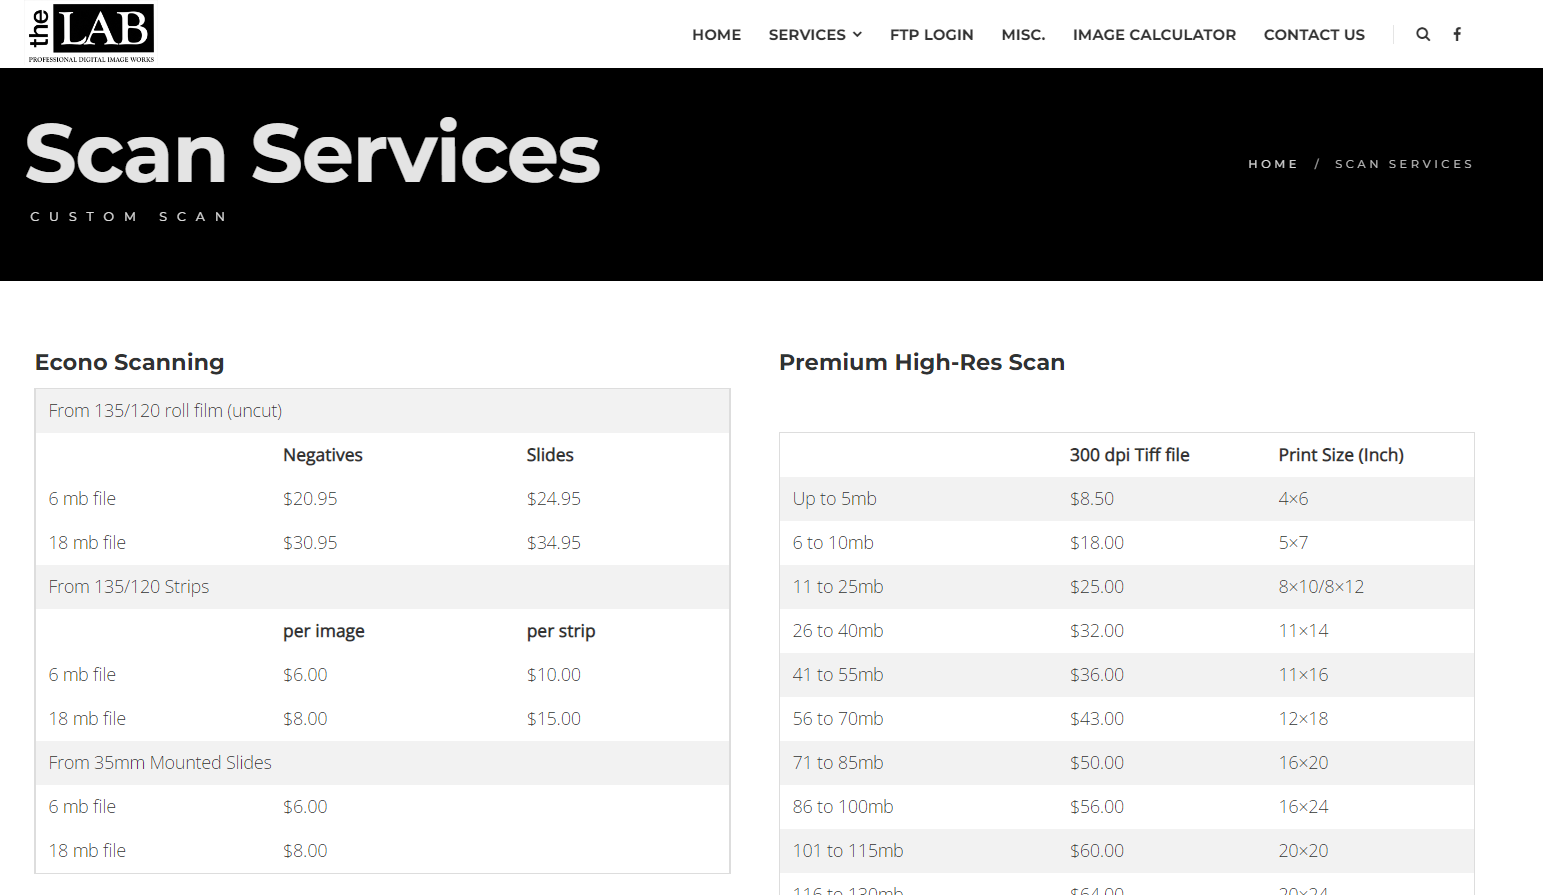Viewport: 1543px width, 895px height.
Task: Click the 11 to 25mb row
Action: (x=838, y=587)
